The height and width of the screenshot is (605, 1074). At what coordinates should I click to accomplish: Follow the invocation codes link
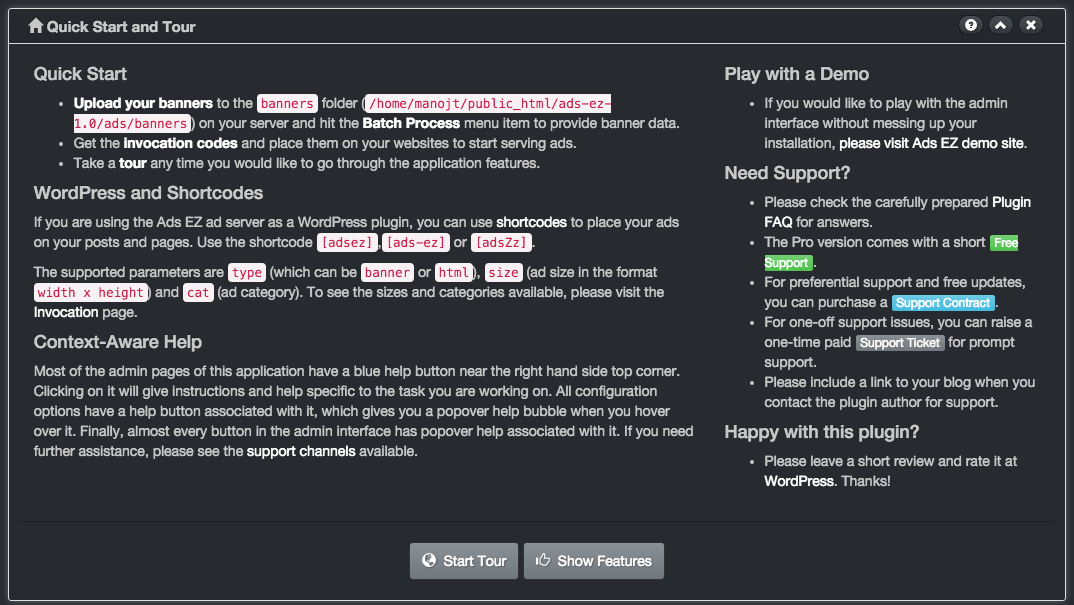coord(180,143)
